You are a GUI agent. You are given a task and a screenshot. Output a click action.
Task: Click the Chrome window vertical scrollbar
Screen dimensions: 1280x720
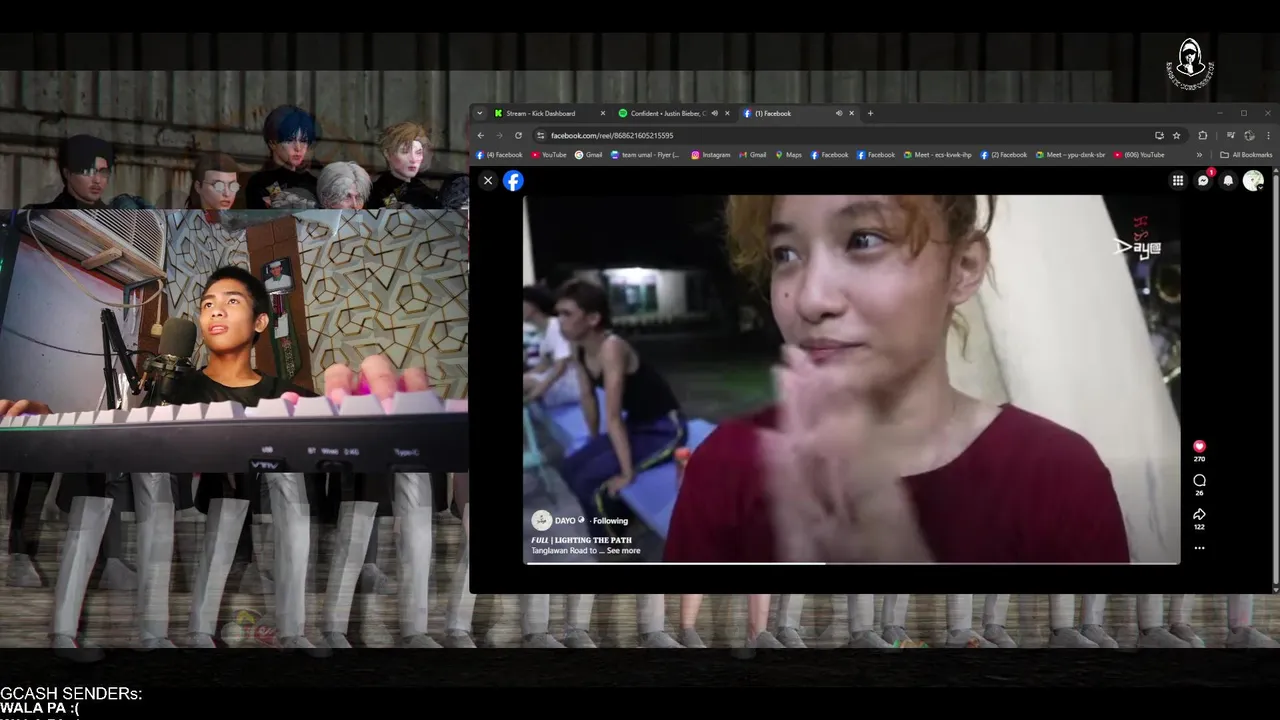coord(1275,380)
